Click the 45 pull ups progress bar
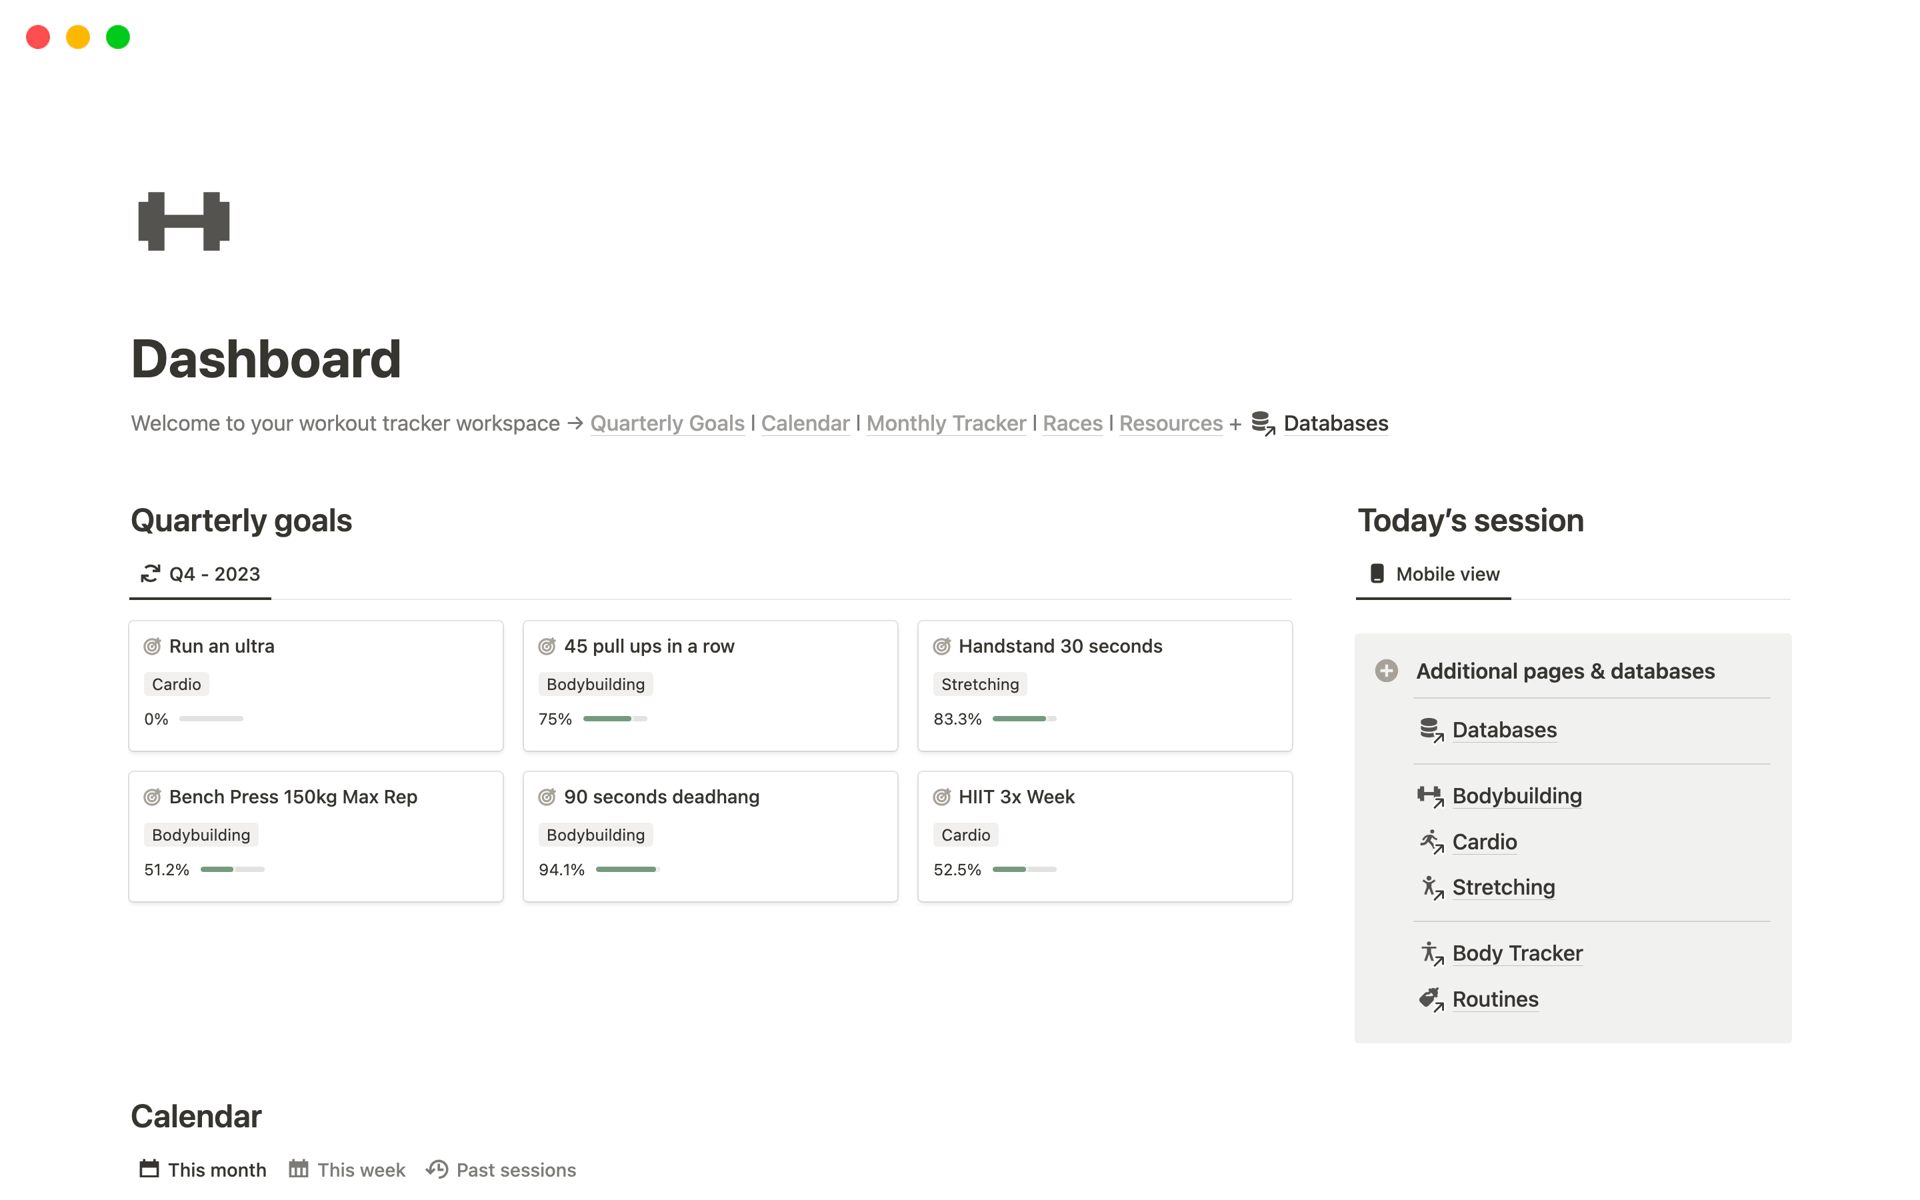1920x1200 pixels. click(614, 719)
